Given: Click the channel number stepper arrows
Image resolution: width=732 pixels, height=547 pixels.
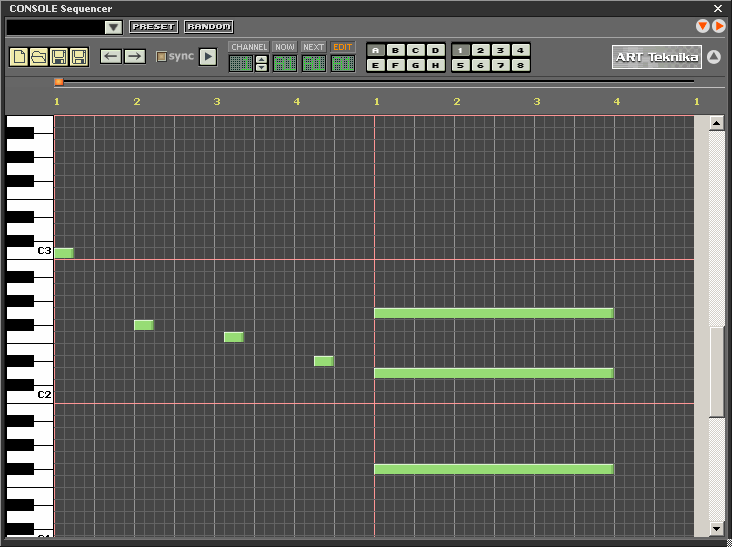Looking at the screenshot, I should click(x=262, y=63).
